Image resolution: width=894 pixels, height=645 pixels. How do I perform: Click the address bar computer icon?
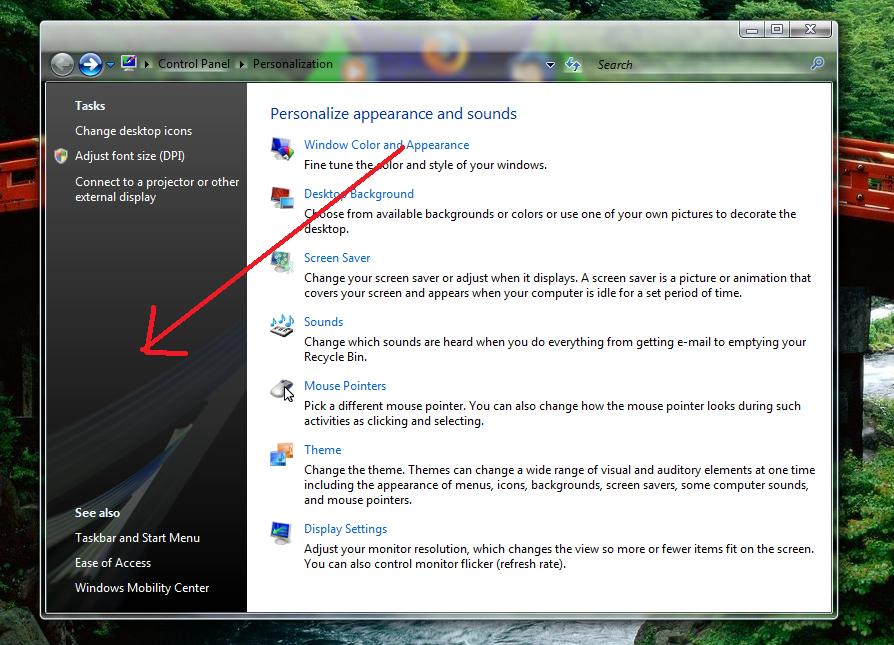click(x=129, y=63)
